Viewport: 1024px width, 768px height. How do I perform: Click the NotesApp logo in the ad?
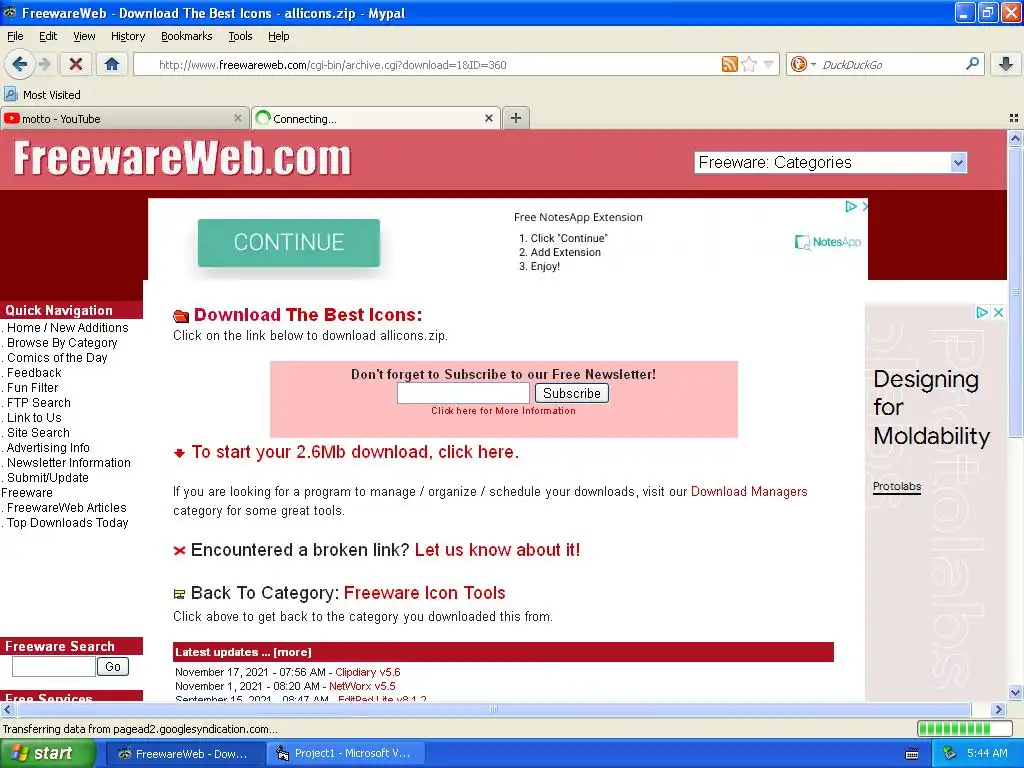tap(827, 242)
